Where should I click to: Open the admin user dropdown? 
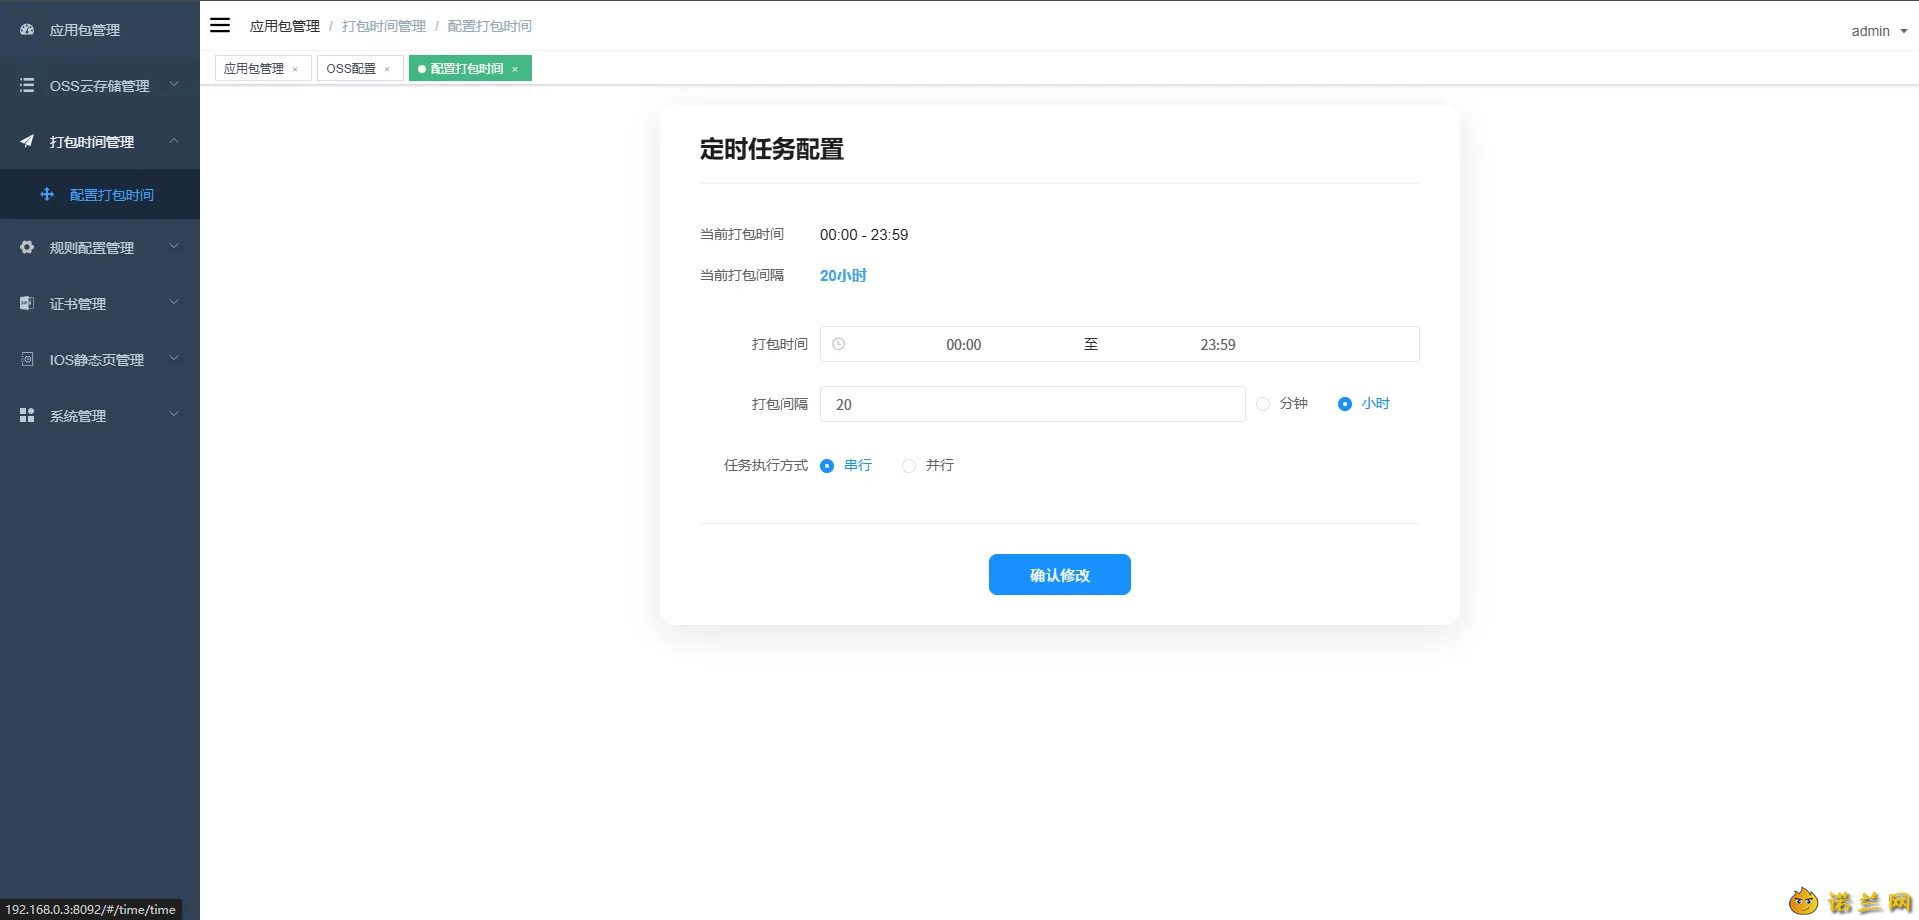tap(1879, 31)
